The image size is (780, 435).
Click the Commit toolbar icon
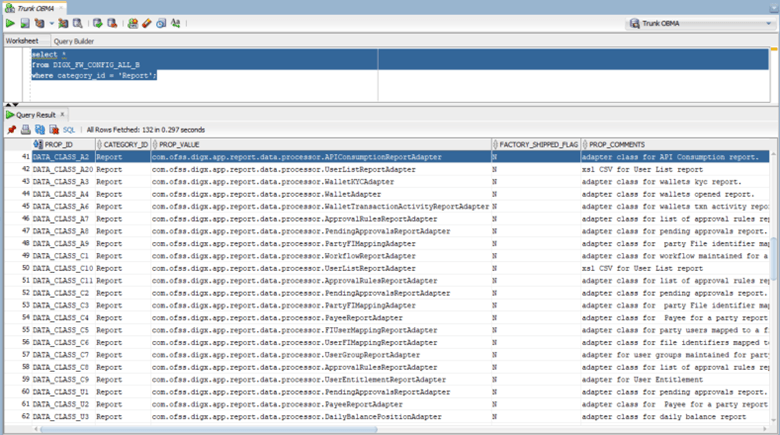coord(98,23)
